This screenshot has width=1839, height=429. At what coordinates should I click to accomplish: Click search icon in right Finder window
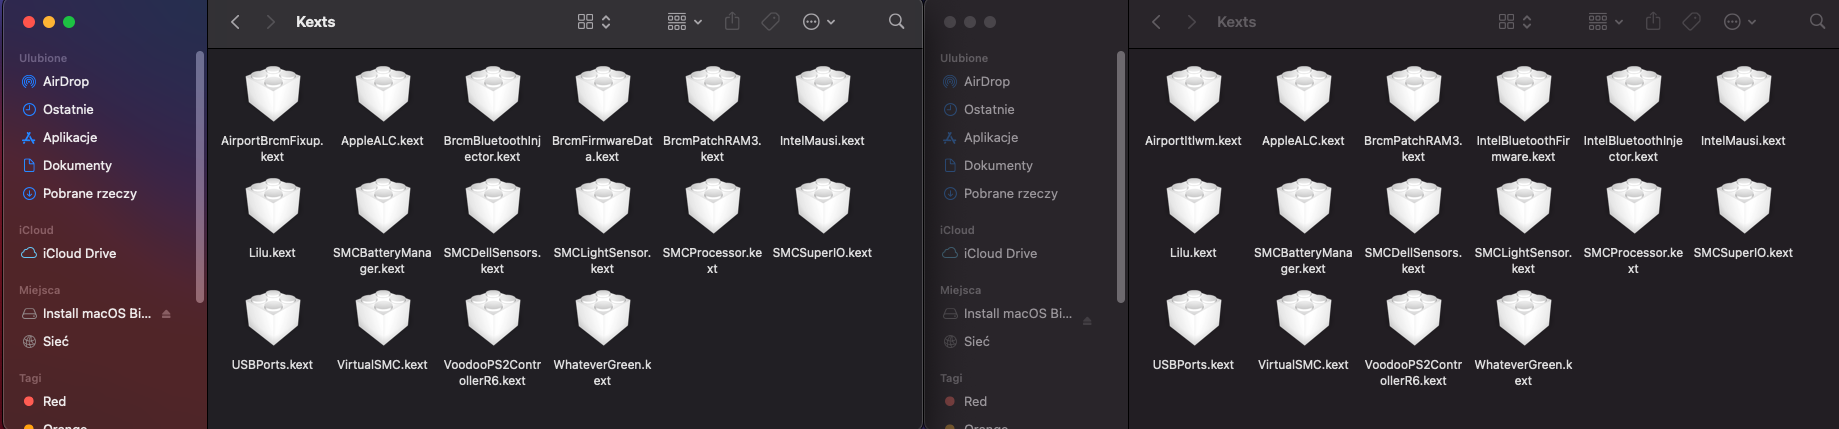1818,22
